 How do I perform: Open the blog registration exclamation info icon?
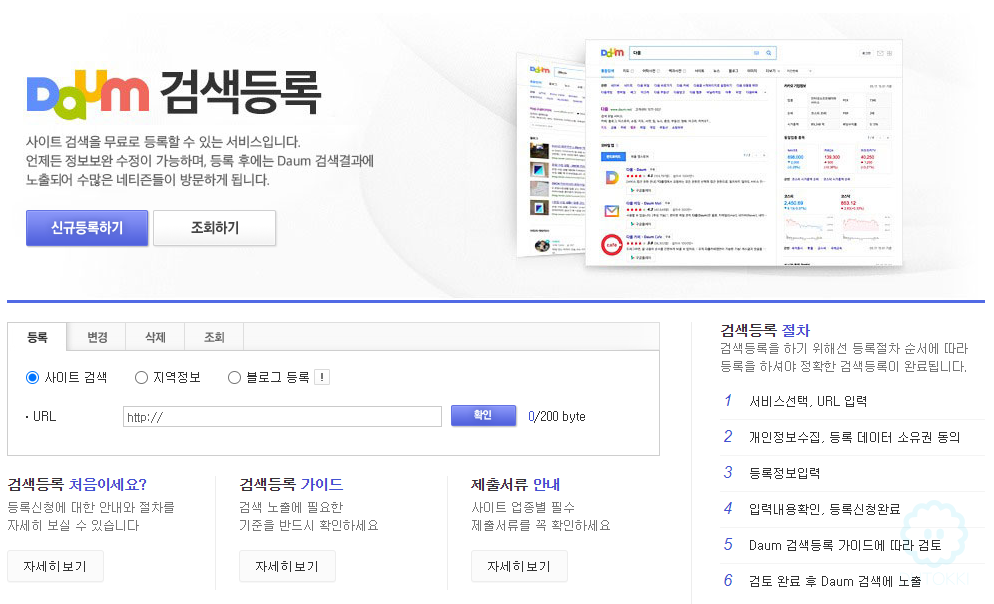point(322,378)
